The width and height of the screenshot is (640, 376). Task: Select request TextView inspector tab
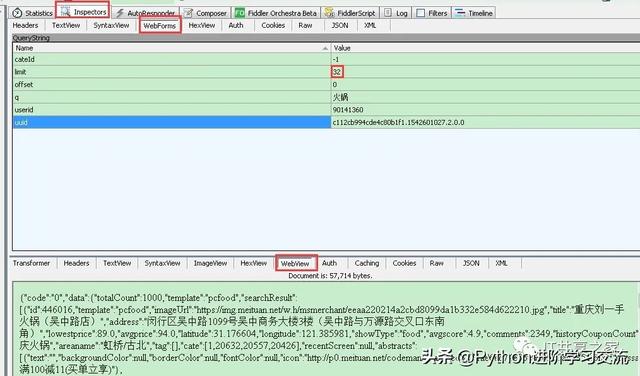click(66, 25)
